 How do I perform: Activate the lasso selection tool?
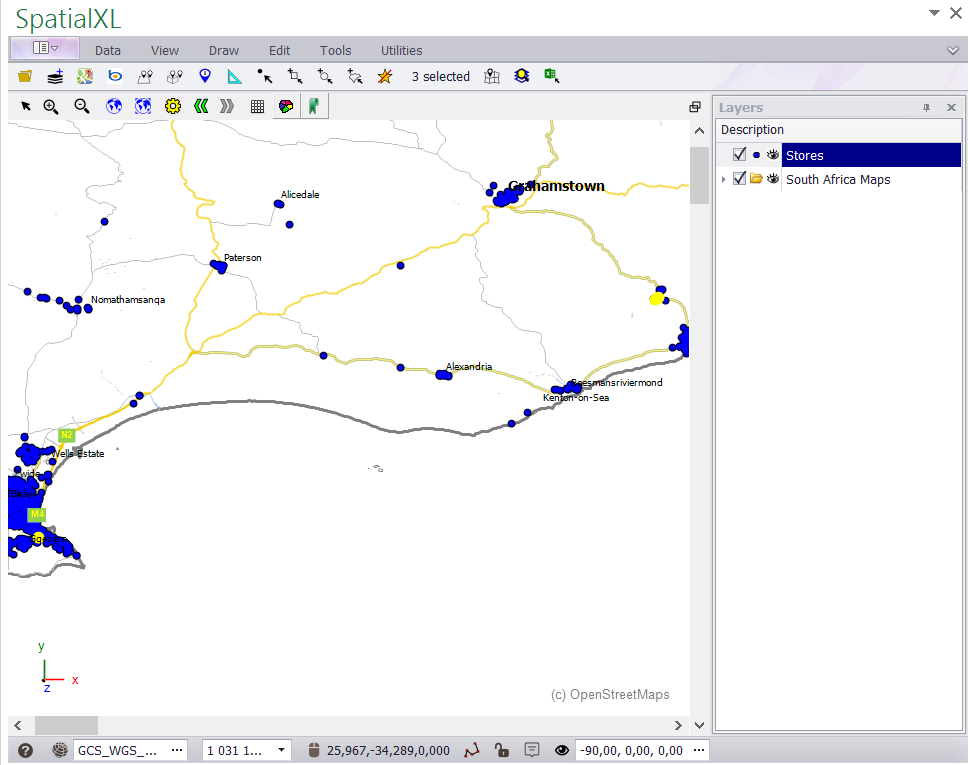tap(354, 76)
